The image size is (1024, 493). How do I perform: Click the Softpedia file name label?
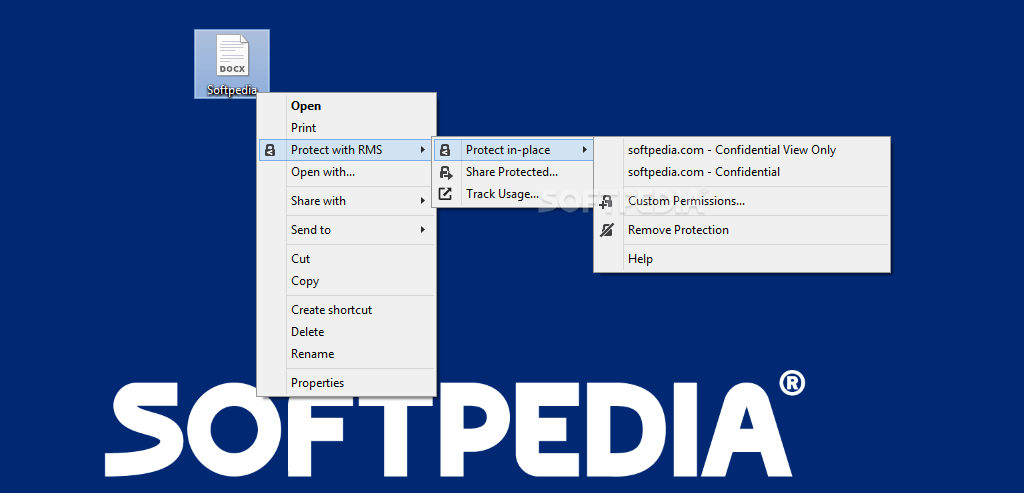[x=232, y=90]
